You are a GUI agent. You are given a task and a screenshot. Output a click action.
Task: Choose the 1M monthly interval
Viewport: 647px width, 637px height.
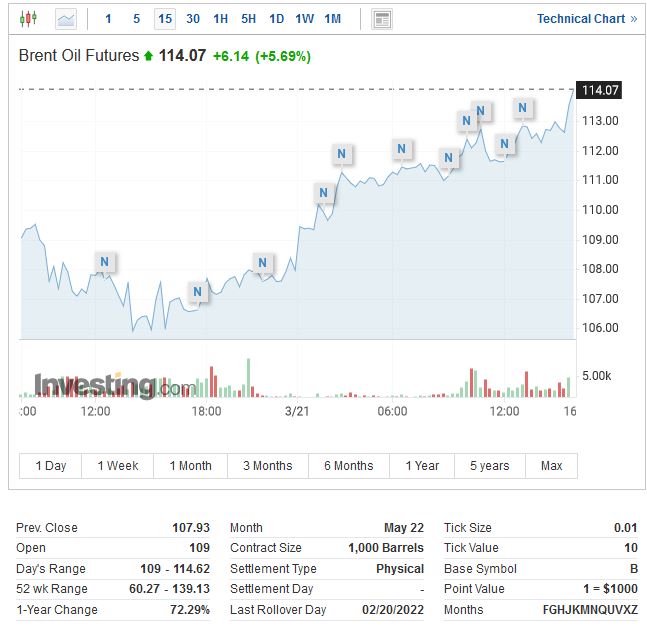point(333,18)
